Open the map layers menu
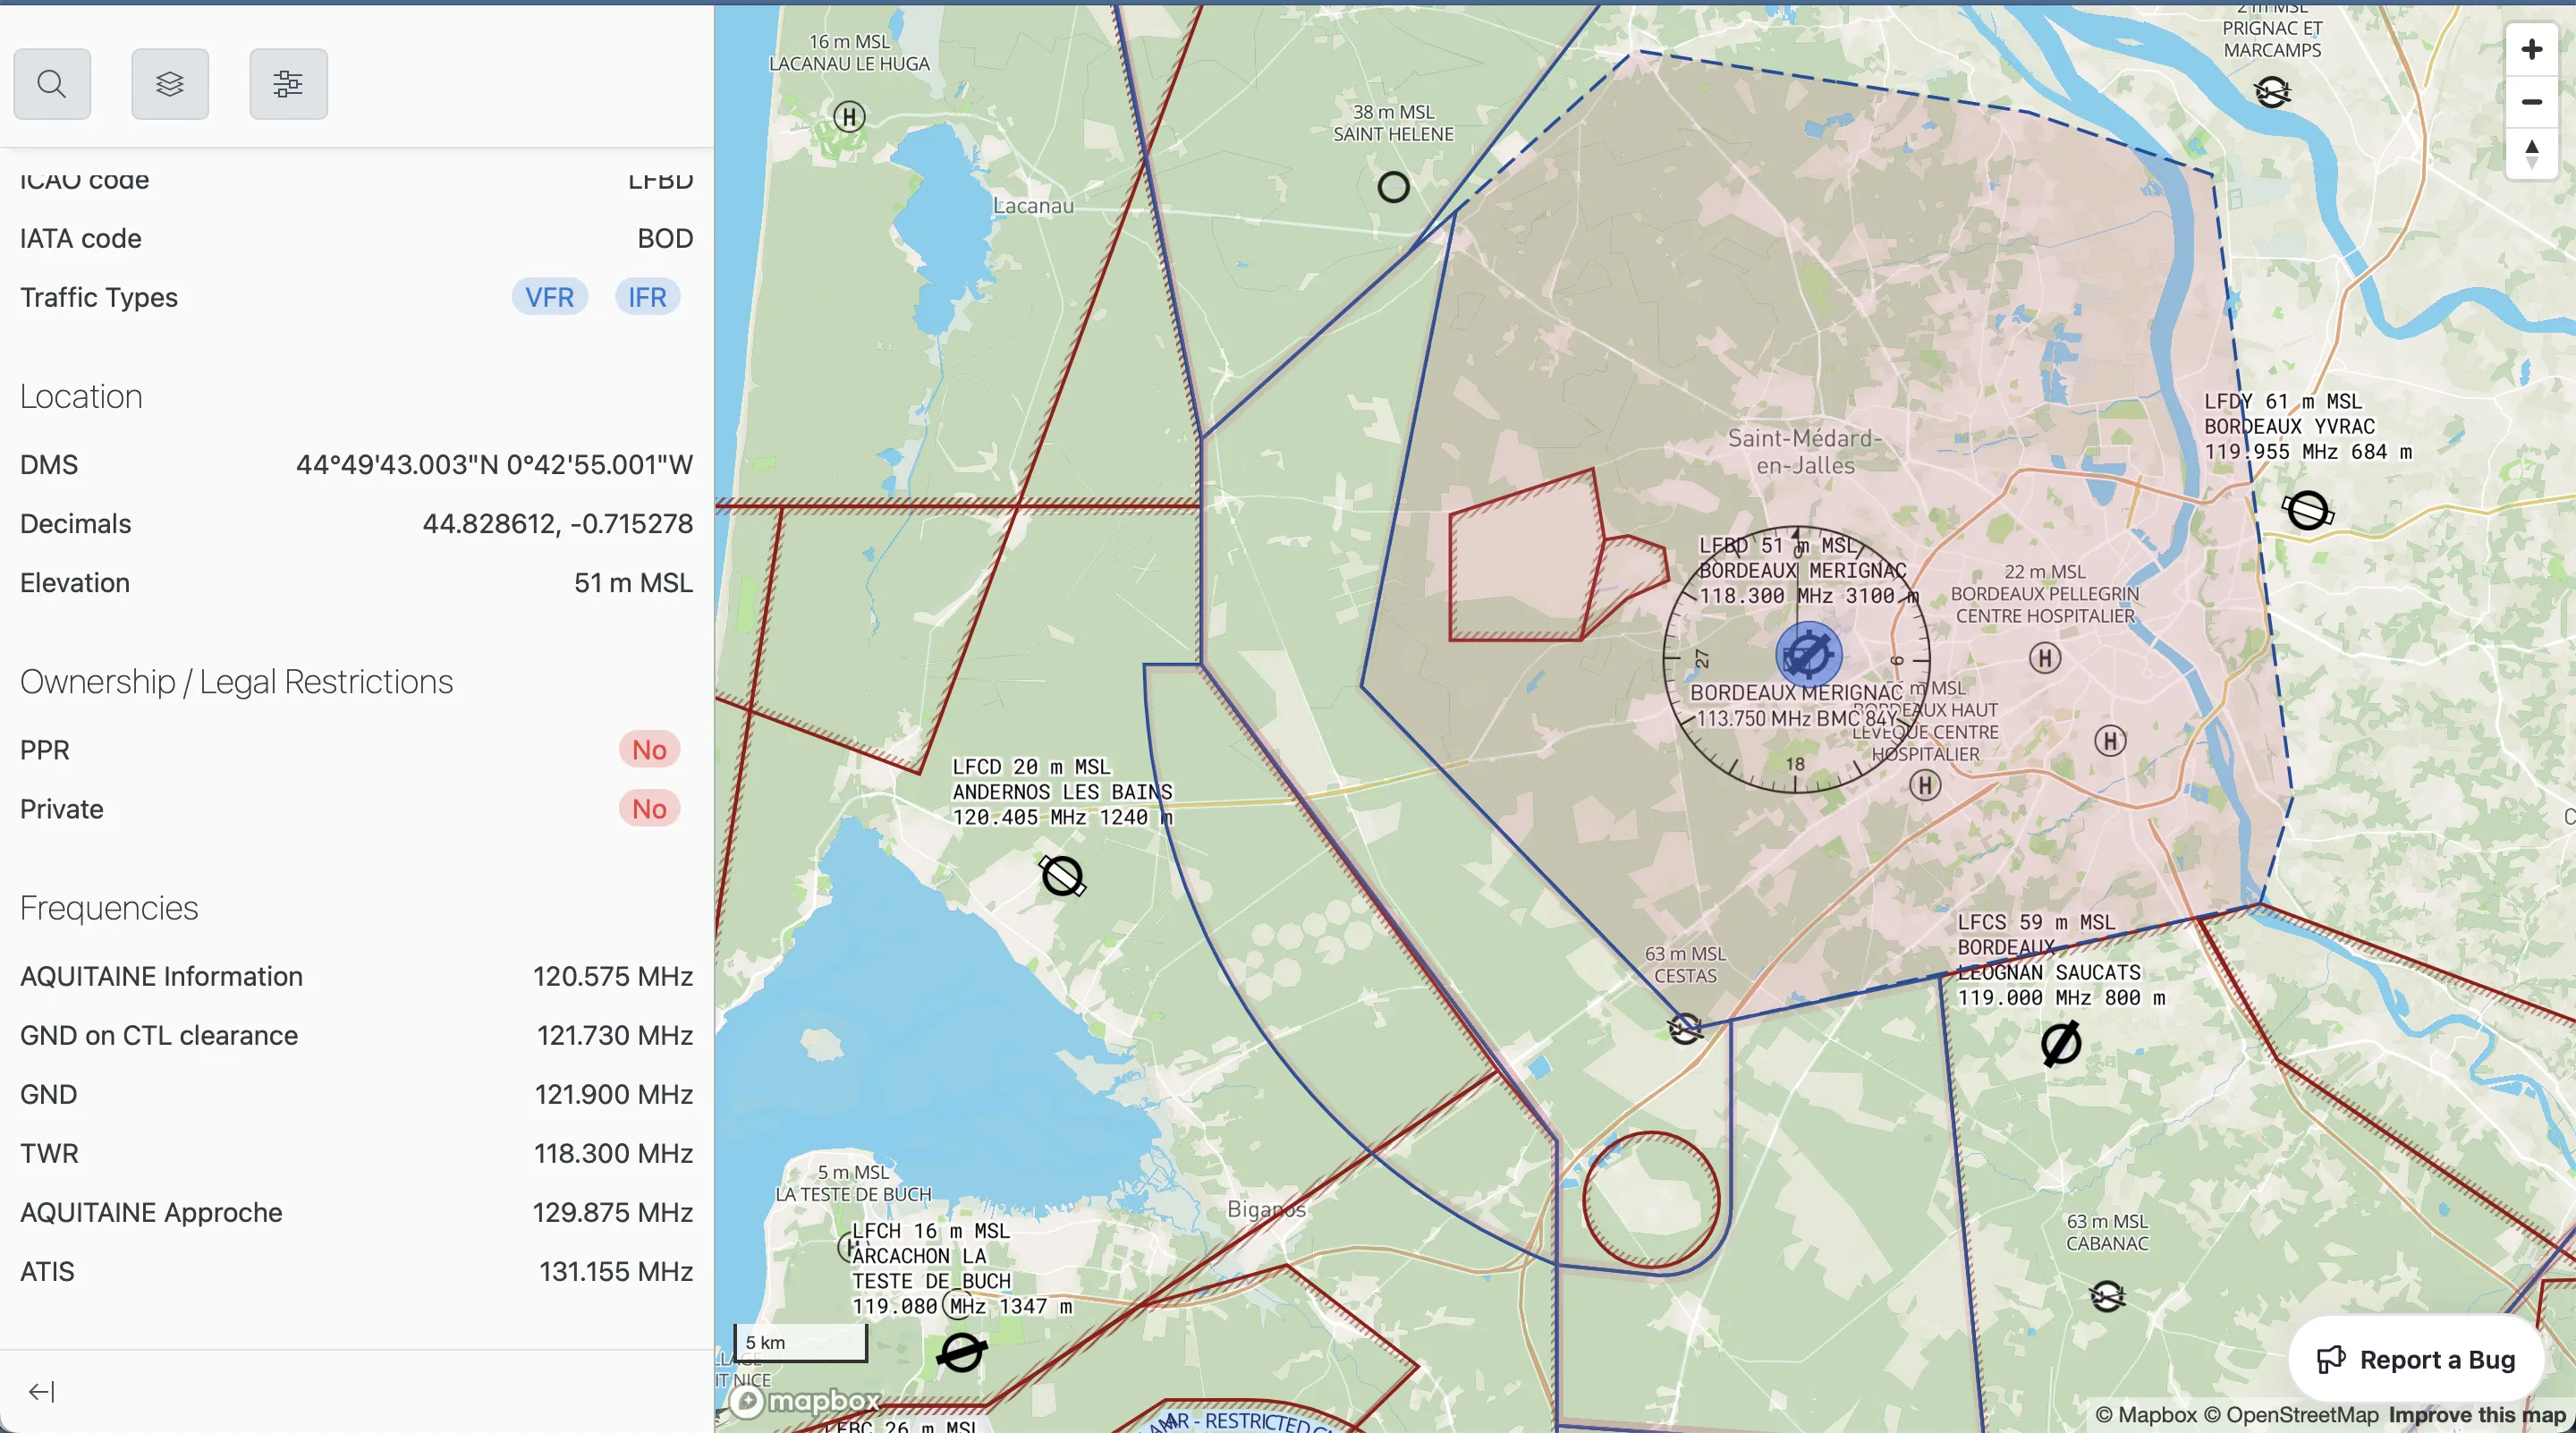This screenshot has width=2576, height=1433. click(170, 84)
